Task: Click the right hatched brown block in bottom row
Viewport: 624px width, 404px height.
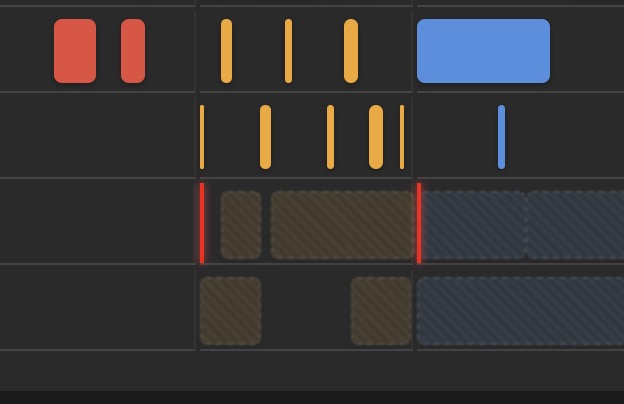Action: point(381,311)
